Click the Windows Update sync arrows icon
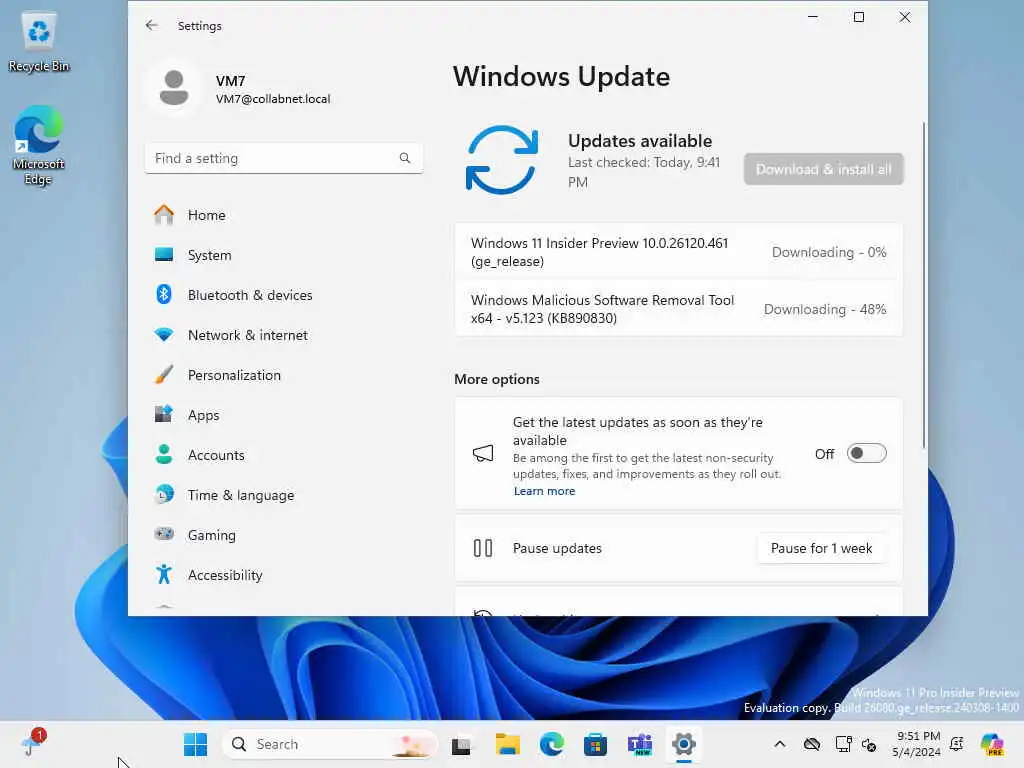 (502, 160)
